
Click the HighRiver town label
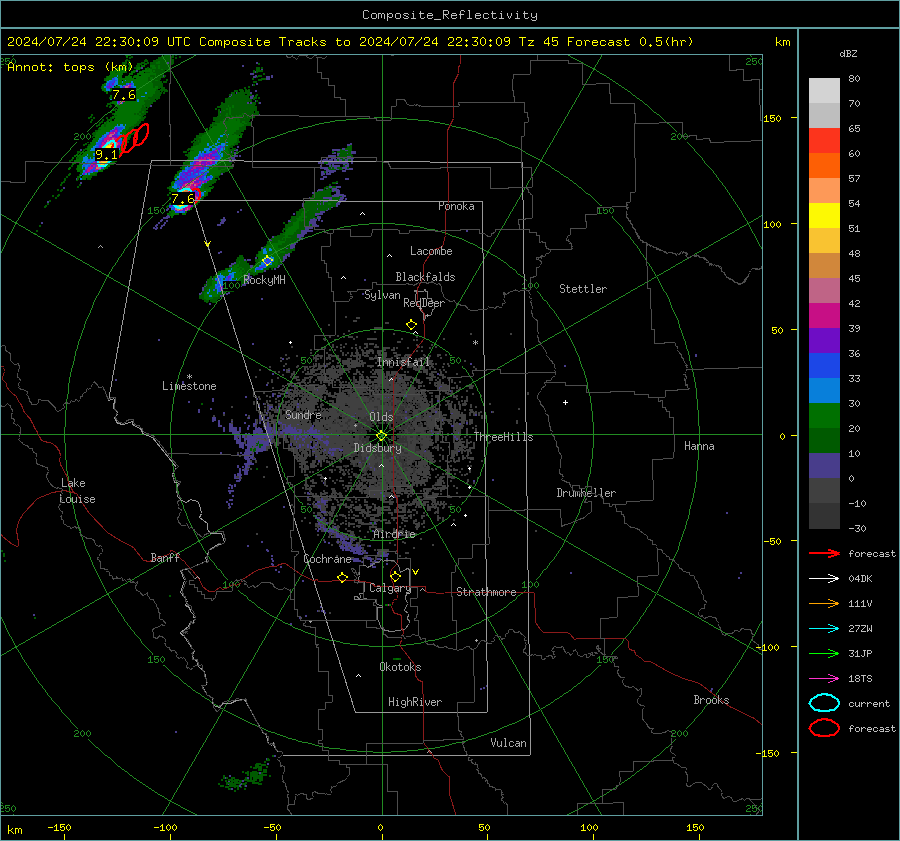(415, 702)
